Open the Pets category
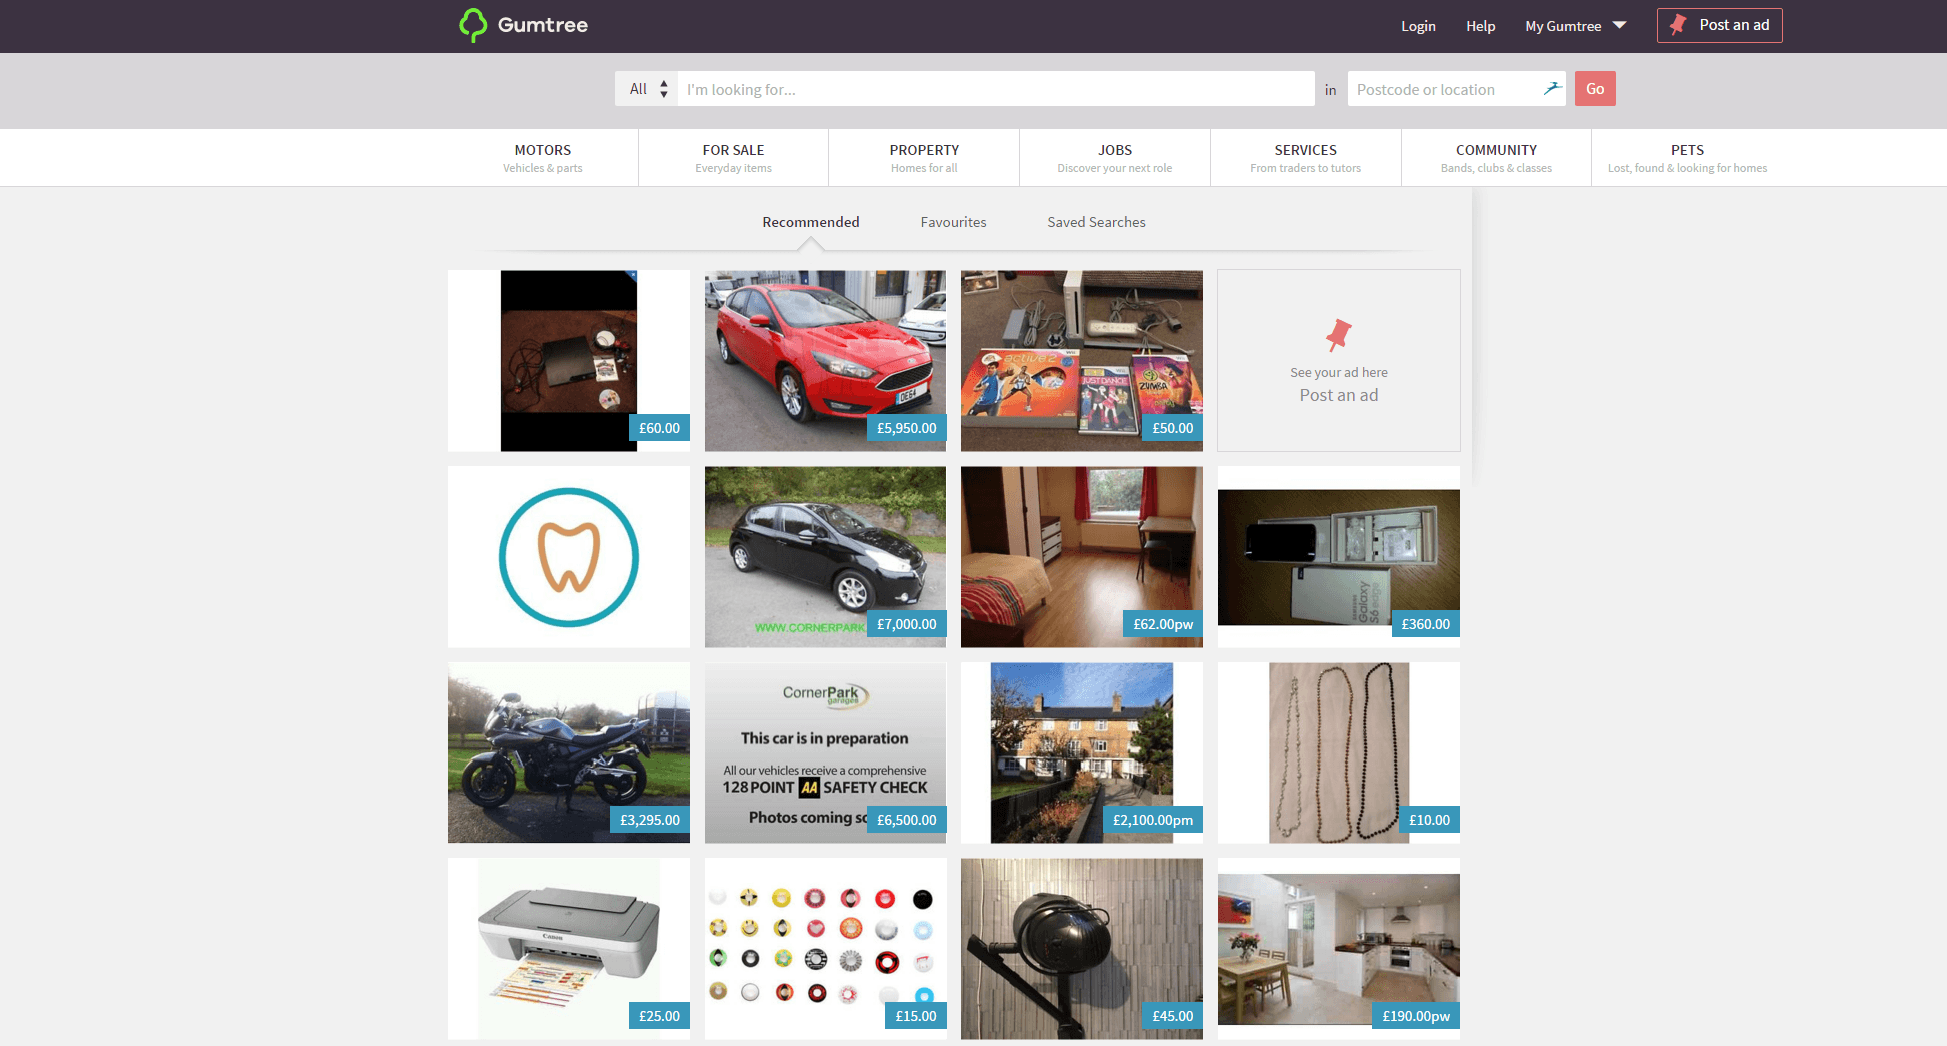 pyautogui.click(x=1687, y=157)
